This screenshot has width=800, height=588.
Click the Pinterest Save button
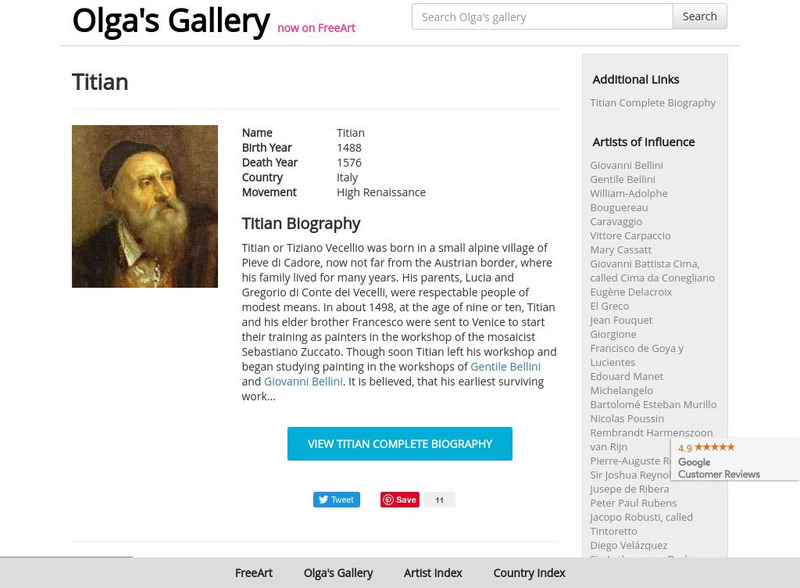pyautogui.click(x=400, y=500)
